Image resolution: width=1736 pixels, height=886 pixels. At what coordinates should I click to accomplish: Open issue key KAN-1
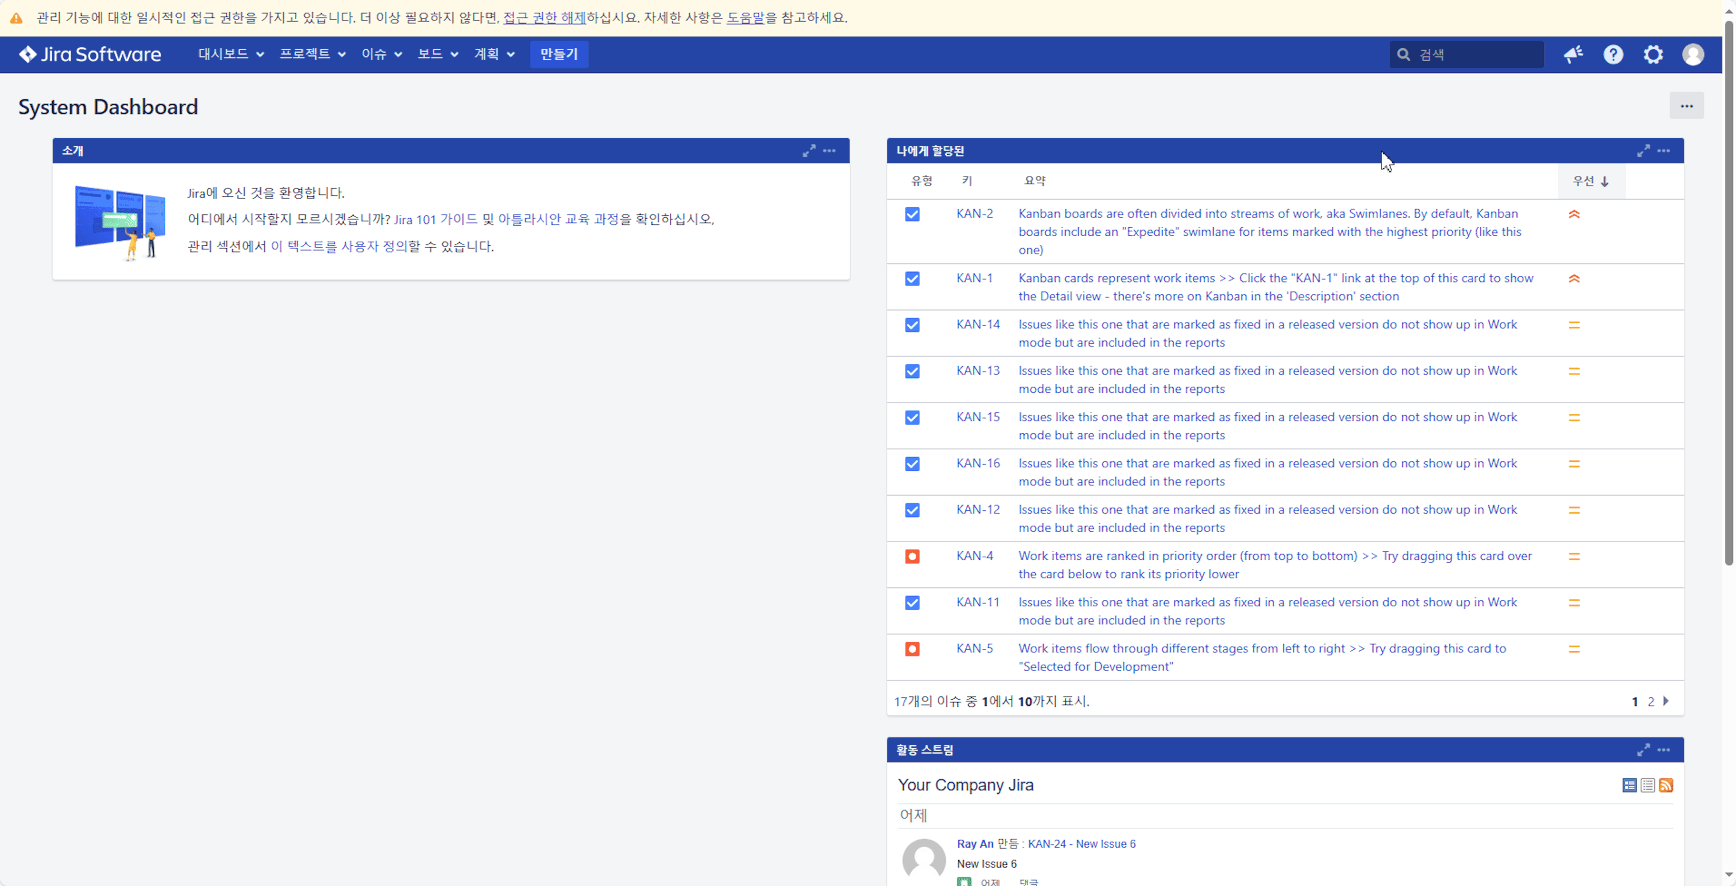[x=974, y=278]
